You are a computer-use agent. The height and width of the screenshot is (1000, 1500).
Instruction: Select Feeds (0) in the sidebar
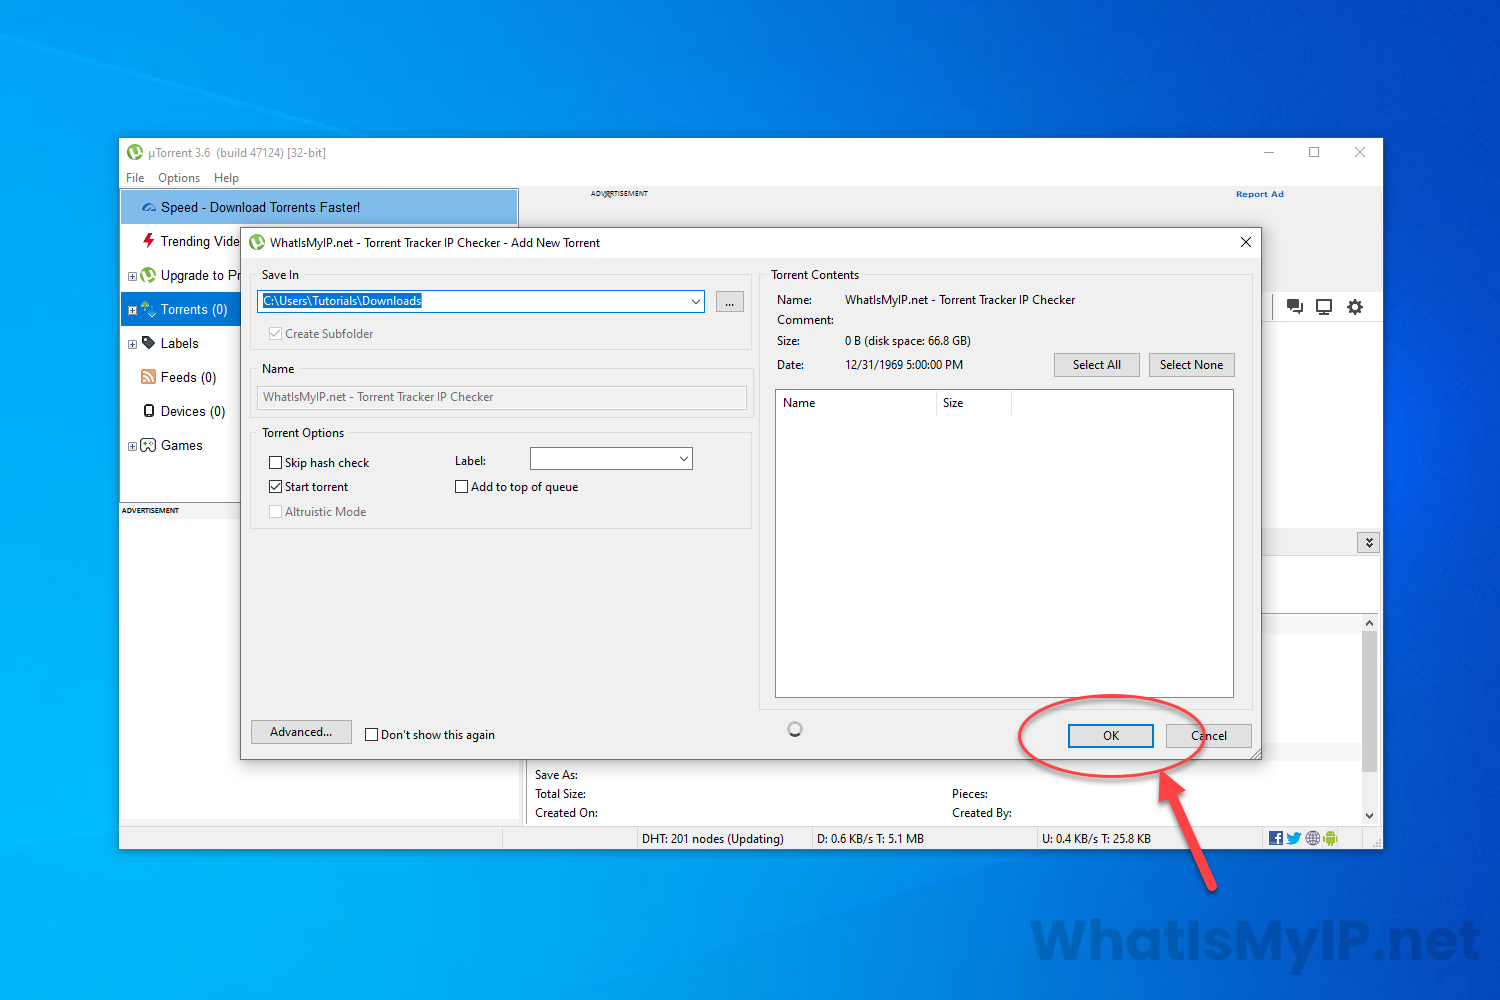coord(188,377)
